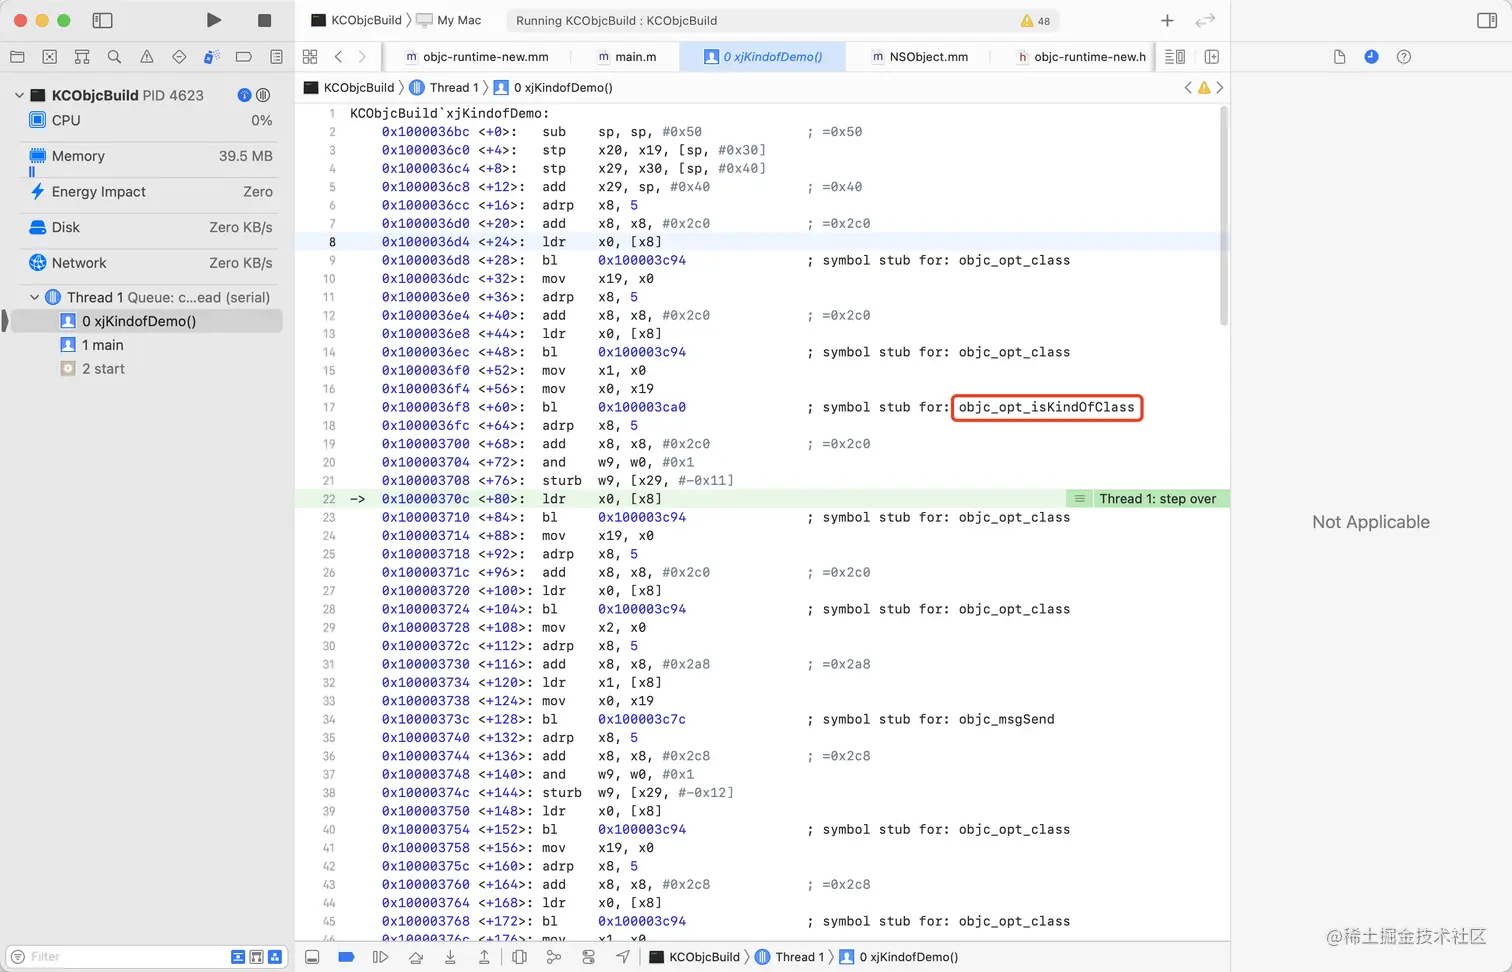Viewport: 1512px width, 972px height.
Task: Collapse the KCObjcBuild PID 4623 process
Action: 19,95
